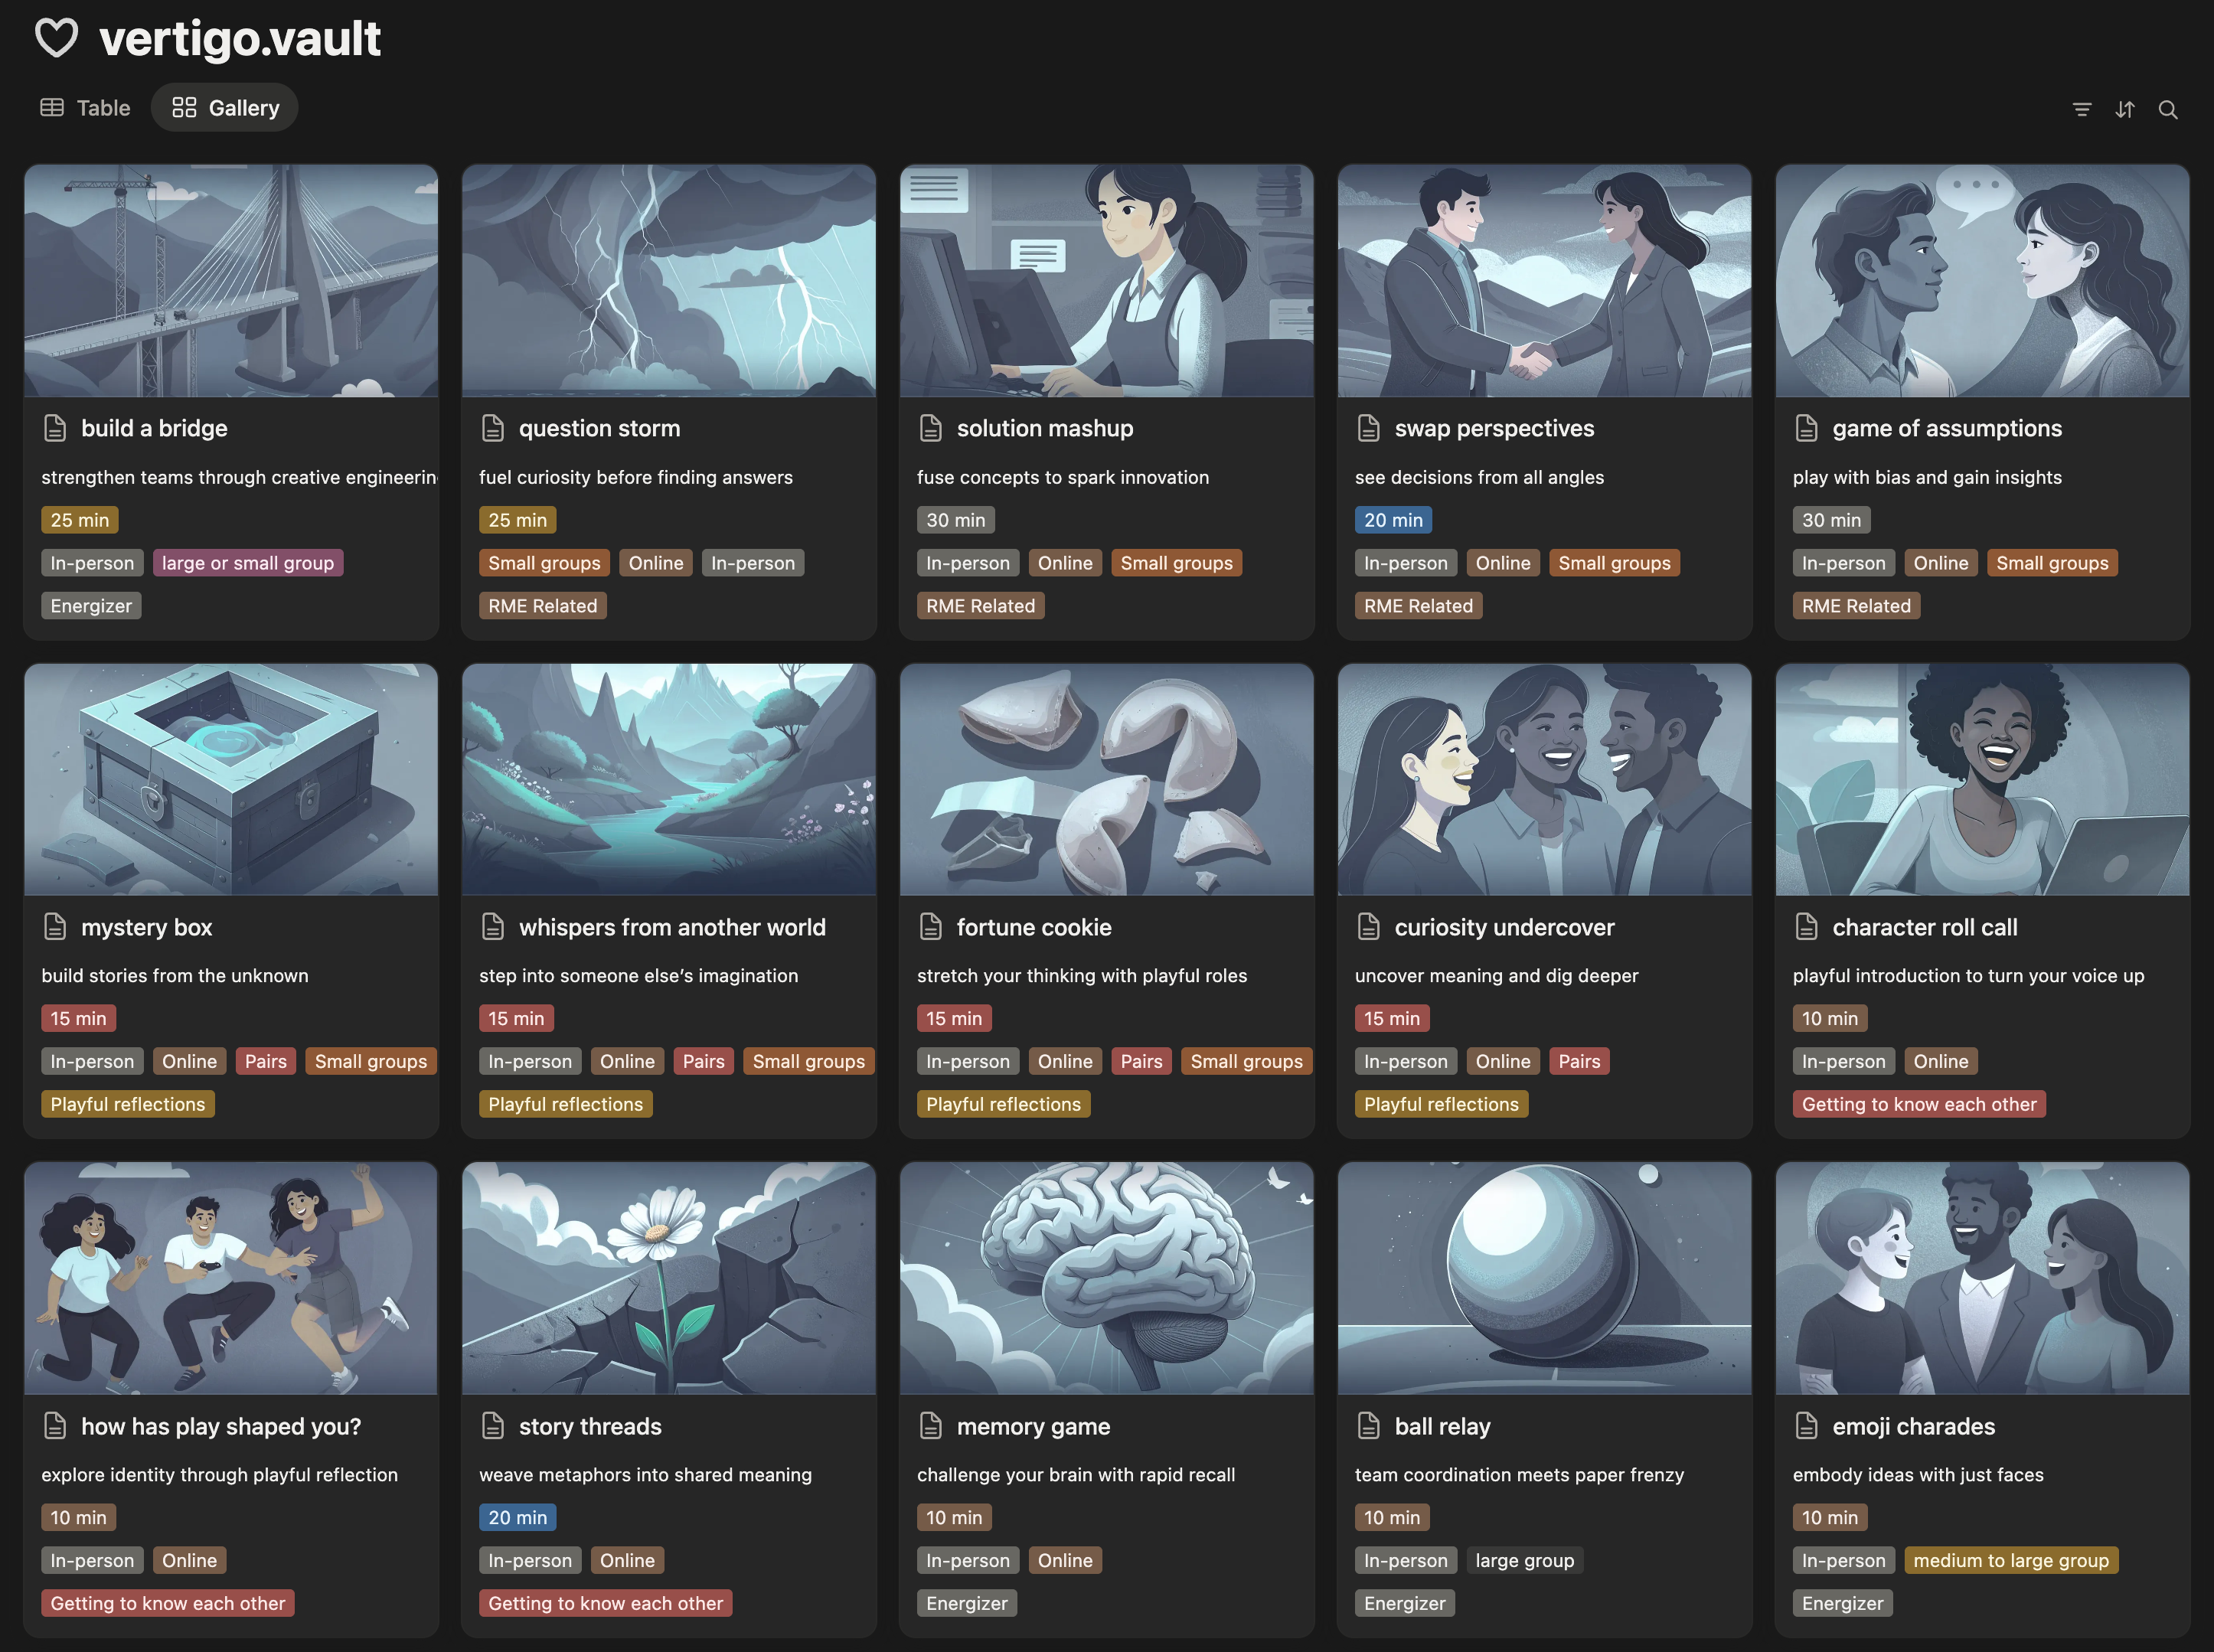The image size is (2214, 1652).
Task: Select the Gallery view tab
Action: point(225,108)
